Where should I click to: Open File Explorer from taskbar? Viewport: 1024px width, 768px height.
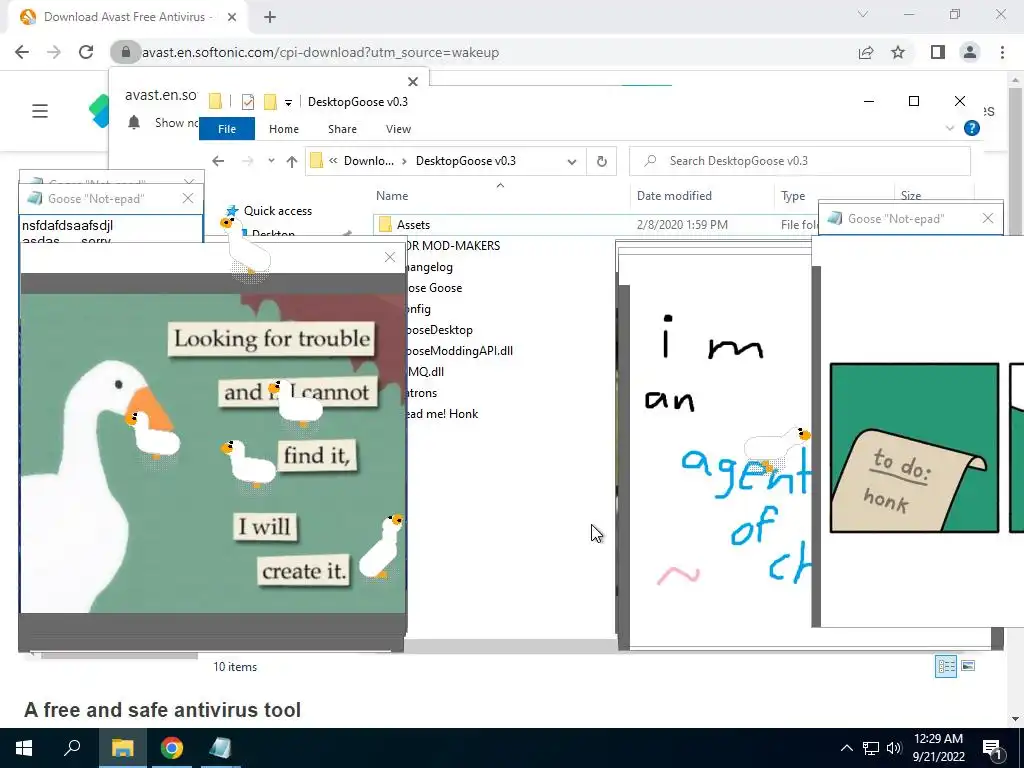(x=122, y=748)
